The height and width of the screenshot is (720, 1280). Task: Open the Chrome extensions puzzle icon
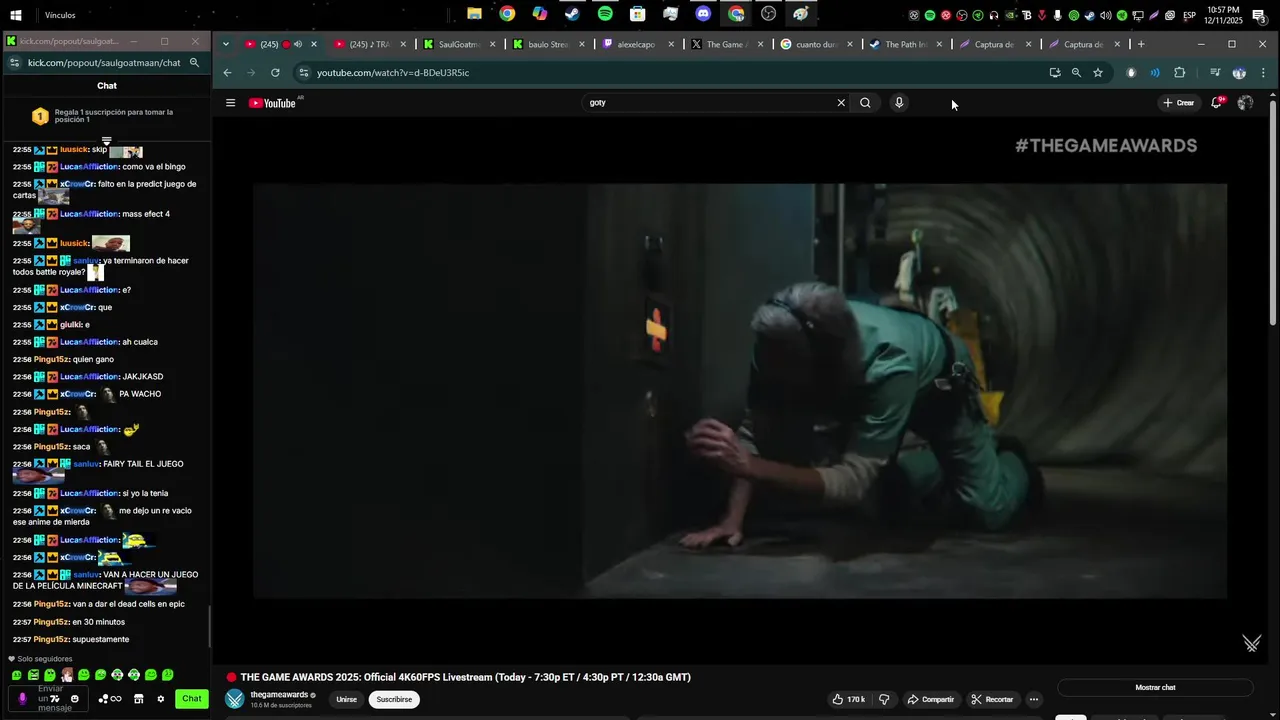tap(1179, 72)
